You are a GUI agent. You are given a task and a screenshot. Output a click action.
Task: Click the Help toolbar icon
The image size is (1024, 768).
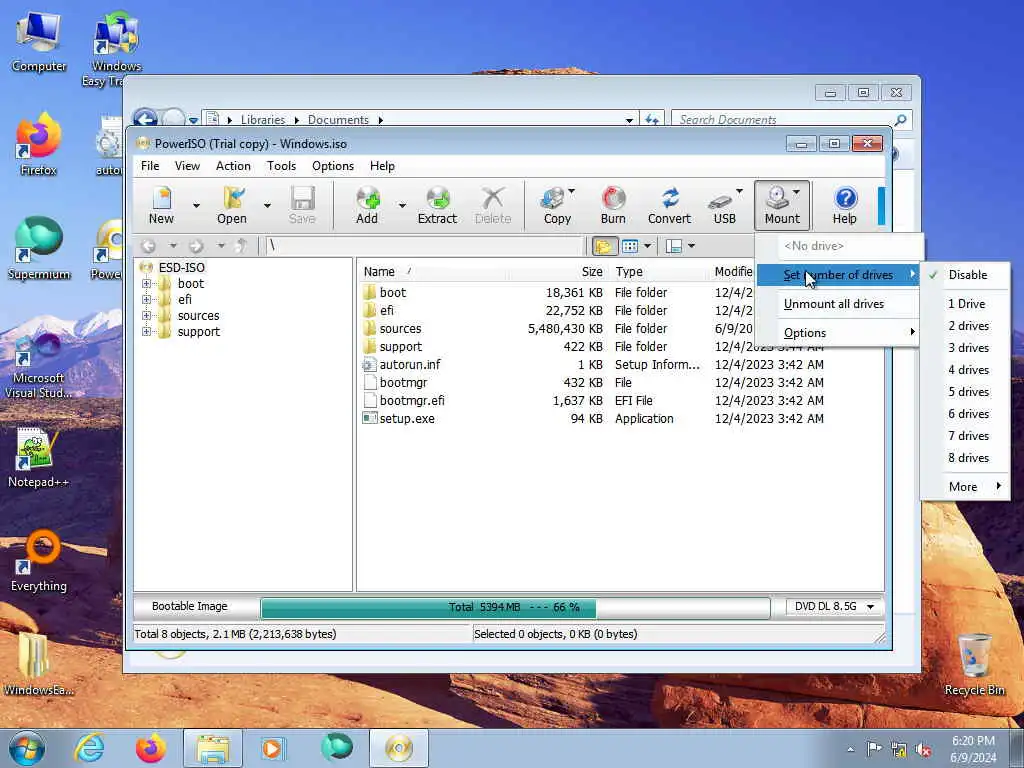coord(844,205)
